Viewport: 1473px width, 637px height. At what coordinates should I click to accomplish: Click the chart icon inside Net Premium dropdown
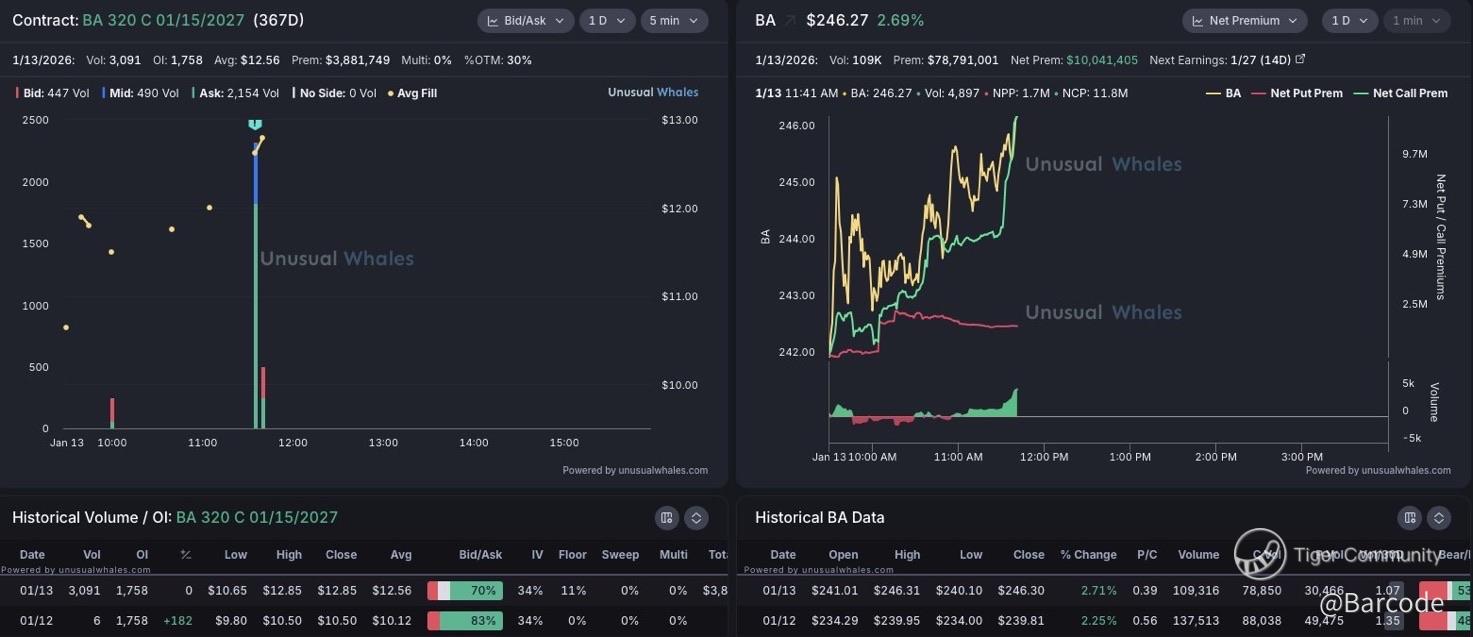1198,20
